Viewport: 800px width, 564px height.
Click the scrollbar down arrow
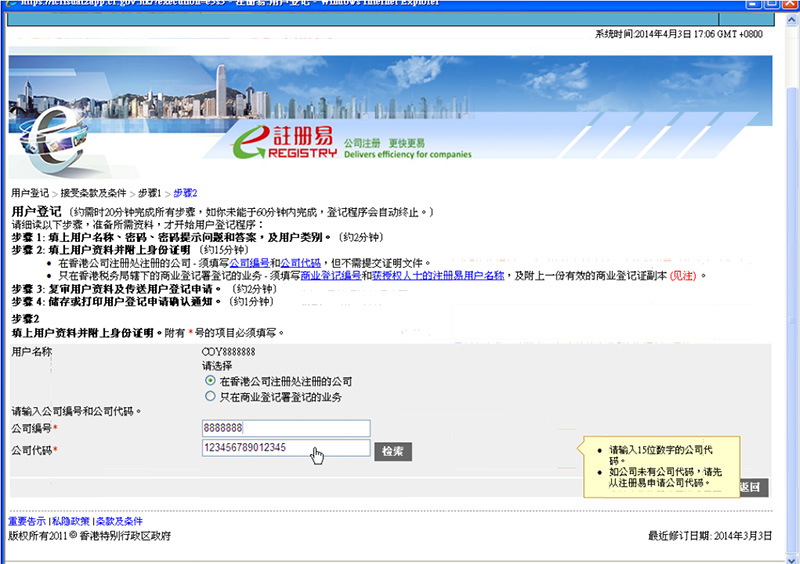pos(792,559)
